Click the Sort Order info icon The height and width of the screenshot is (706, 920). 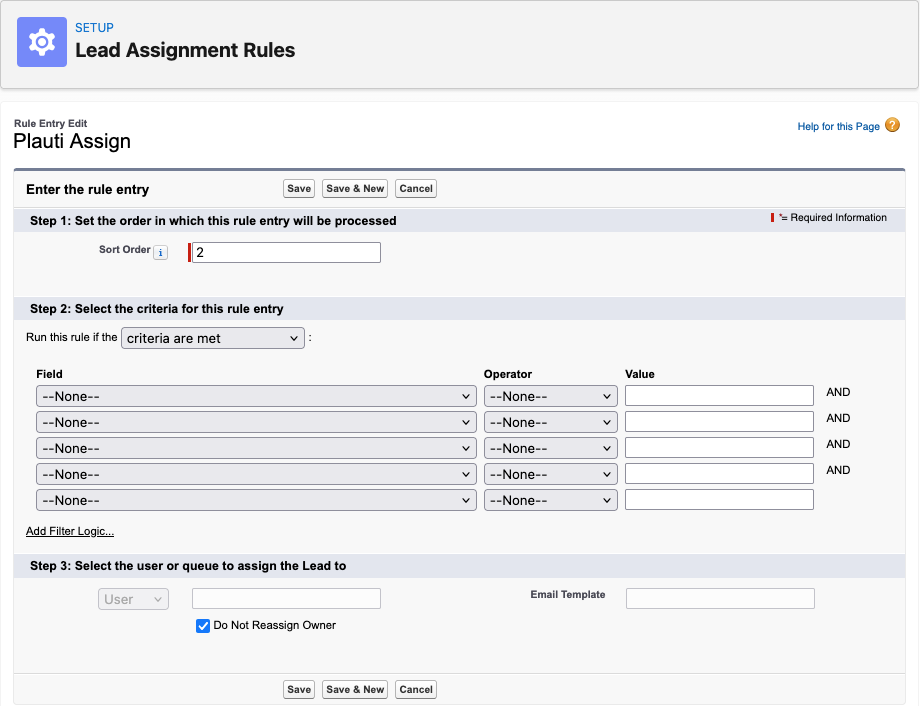coord(161,252)
